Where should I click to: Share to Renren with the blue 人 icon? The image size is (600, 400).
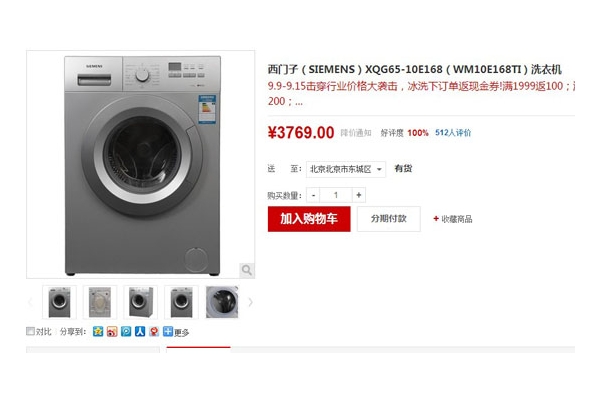(x=140, y=331)
